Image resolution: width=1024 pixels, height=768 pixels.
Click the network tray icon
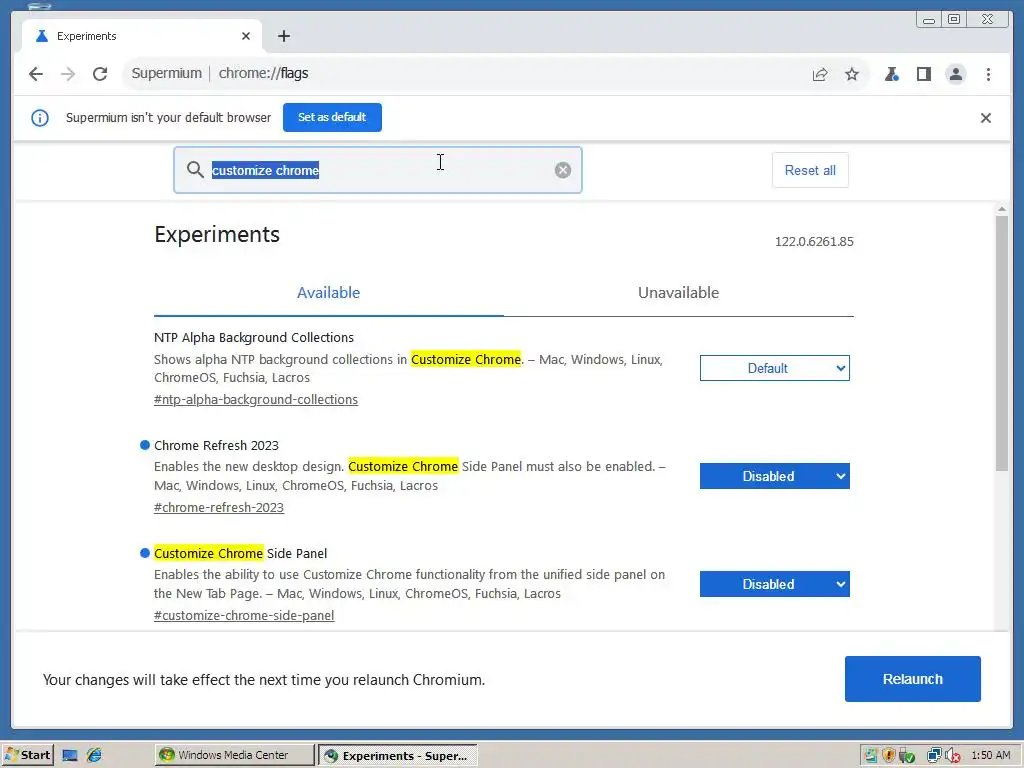(934, 756)
